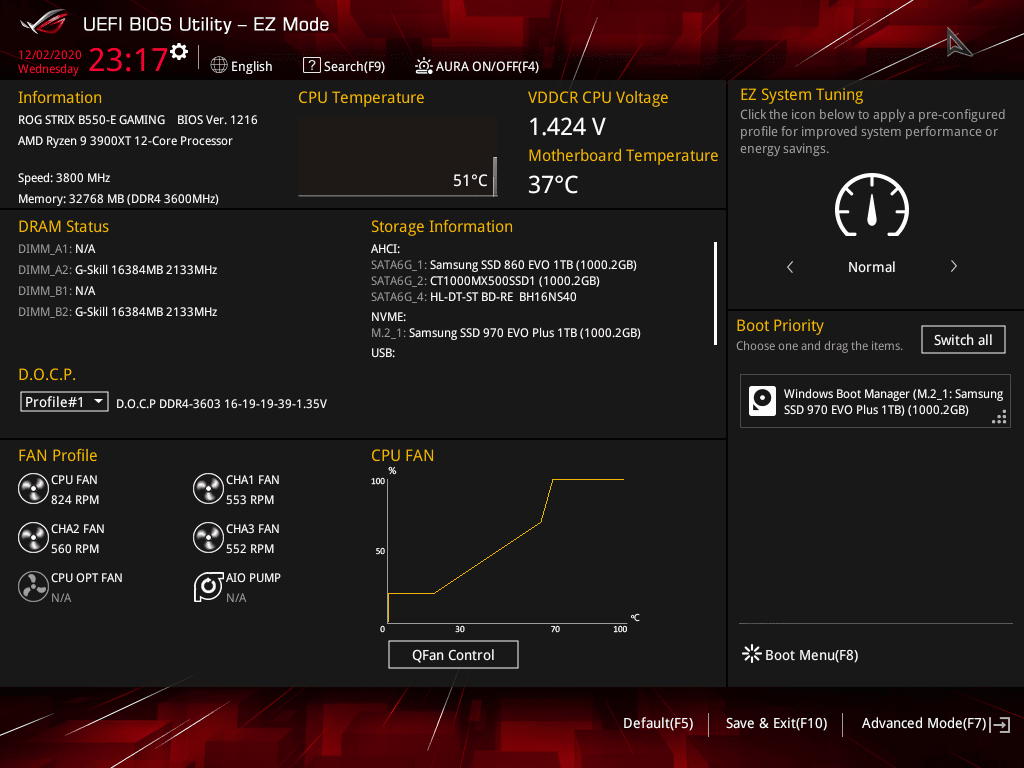This screenshot has height=768, width=1024.
Task: Click DIMM_A2 G-Skill 16384MB entry
Action: [118, 270]
